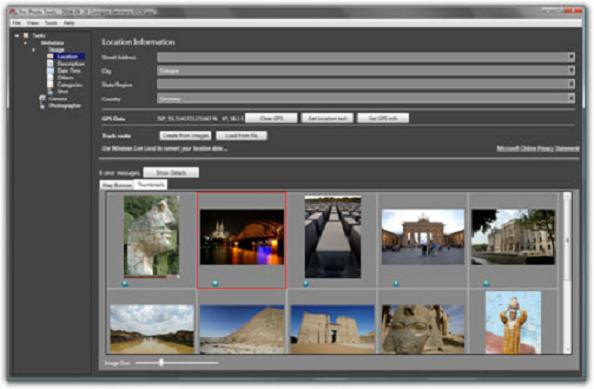Screen dimensions: 594x389
Task: Click the GPS globe icon under the stone head photo
Action: [125, 283]
